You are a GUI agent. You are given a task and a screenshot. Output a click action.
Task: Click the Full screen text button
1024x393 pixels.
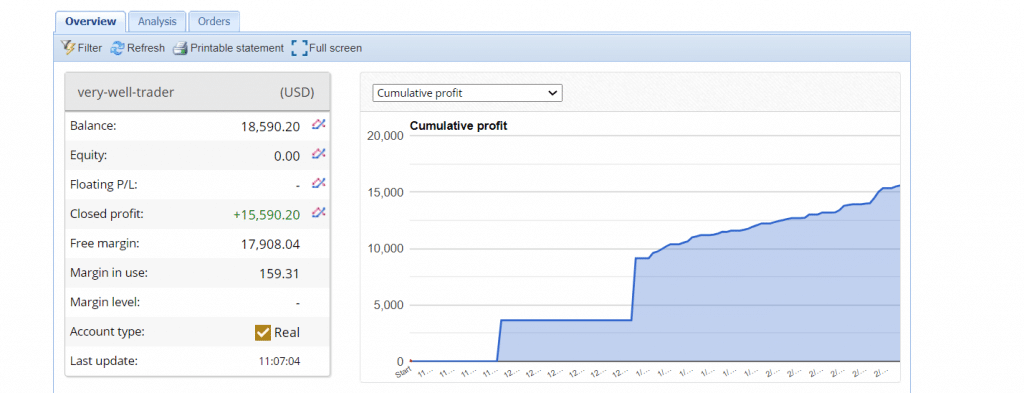pyautogui.click(x=336, y=48)
